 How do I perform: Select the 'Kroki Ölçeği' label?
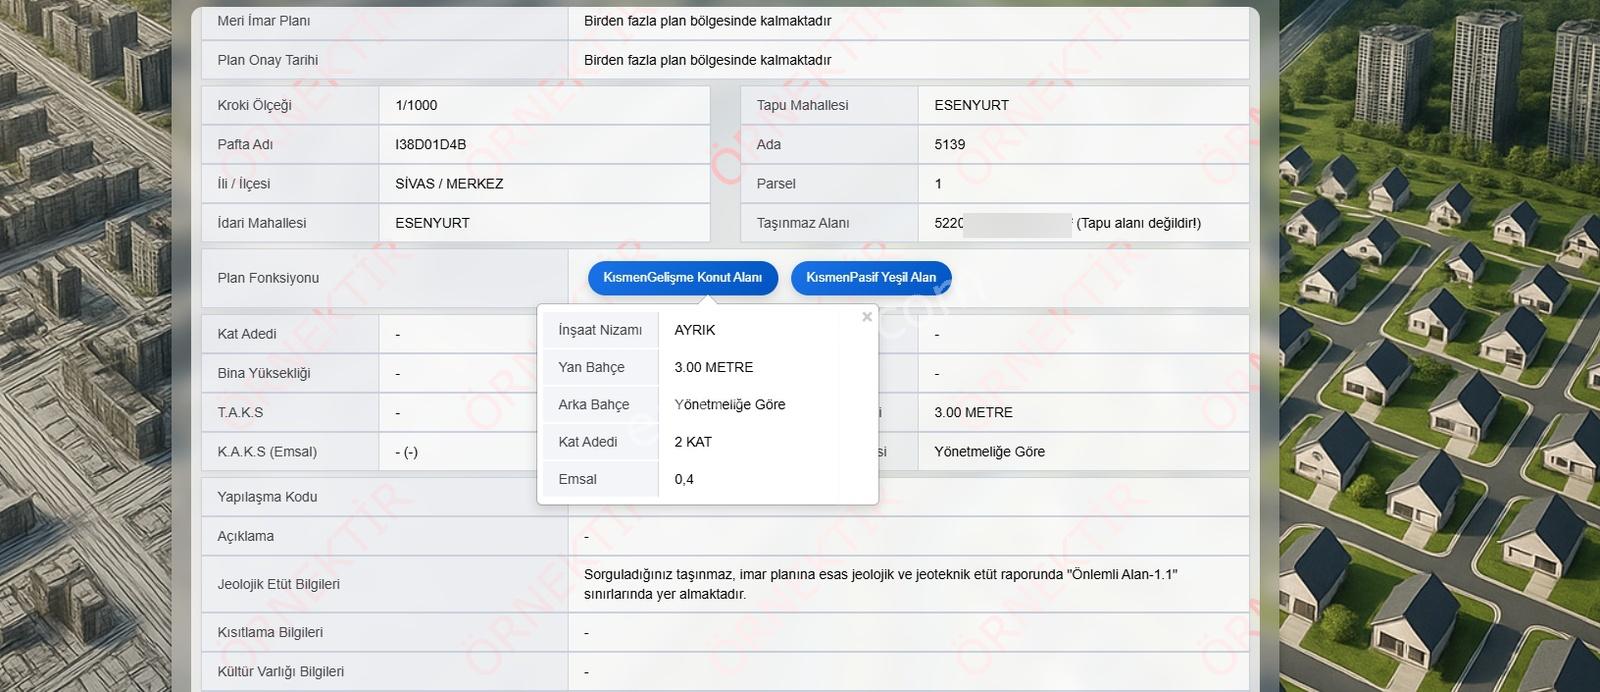point(255,105)
